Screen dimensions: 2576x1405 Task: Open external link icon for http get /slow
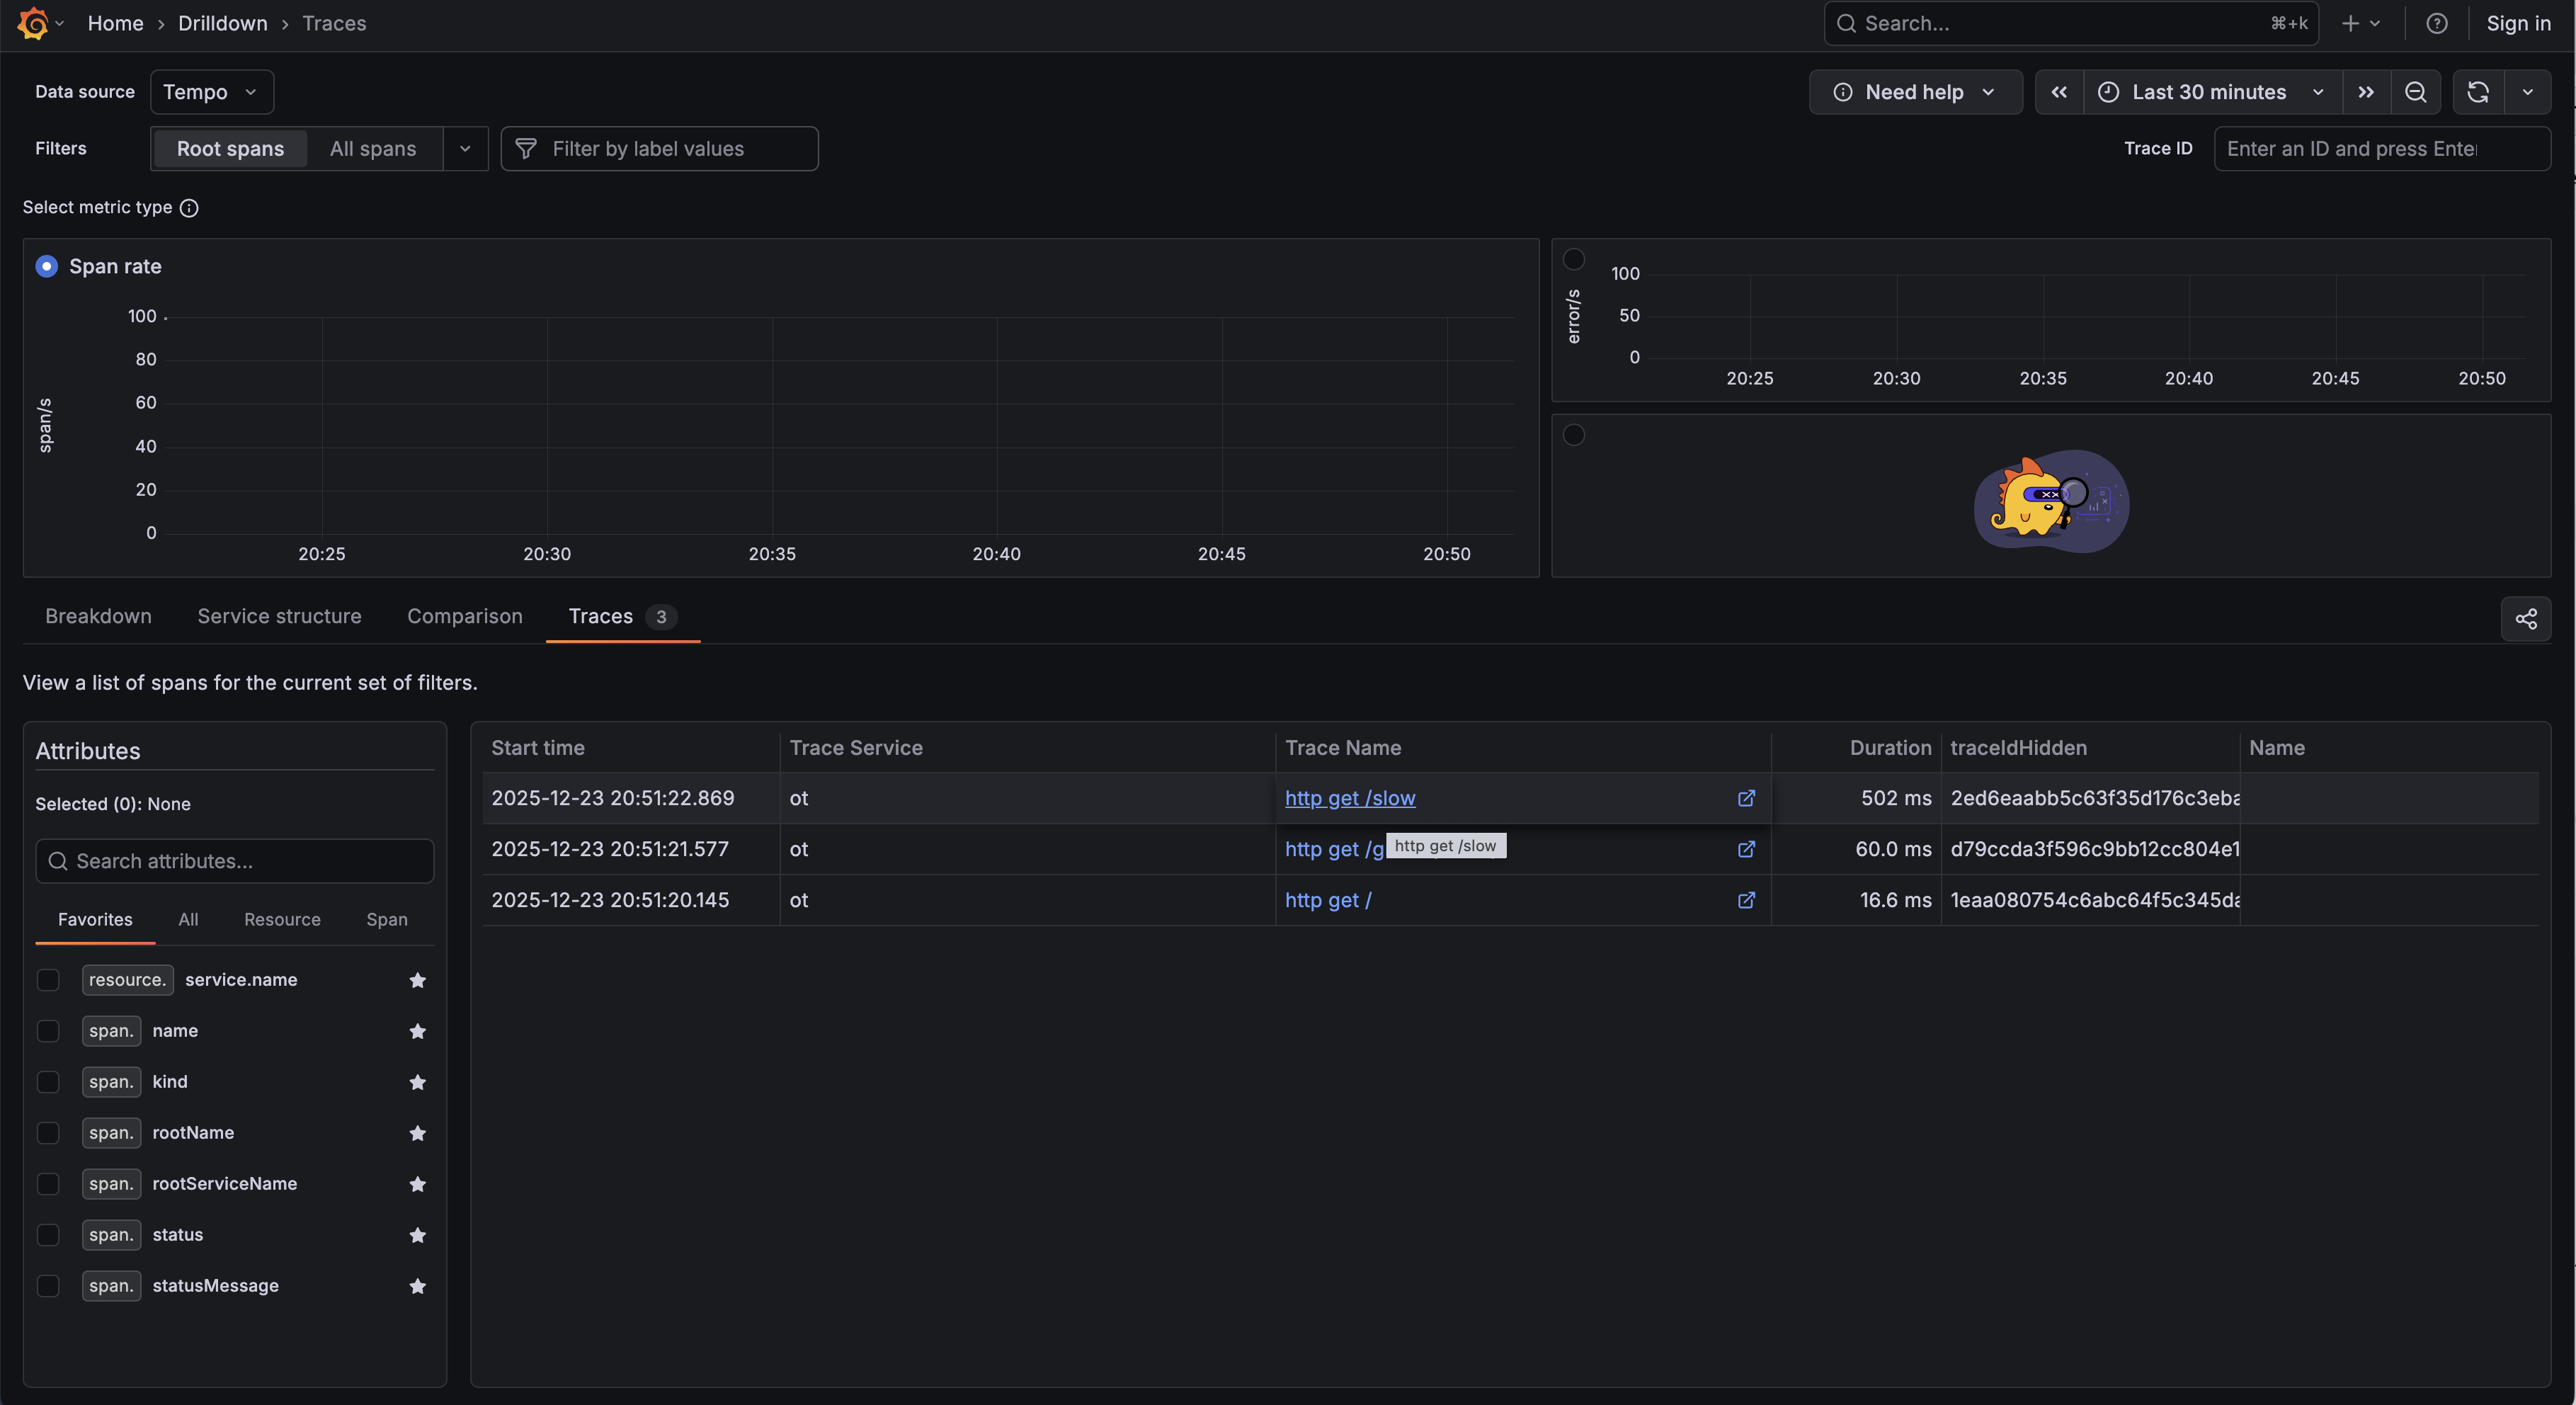[x=1746, y=798]
